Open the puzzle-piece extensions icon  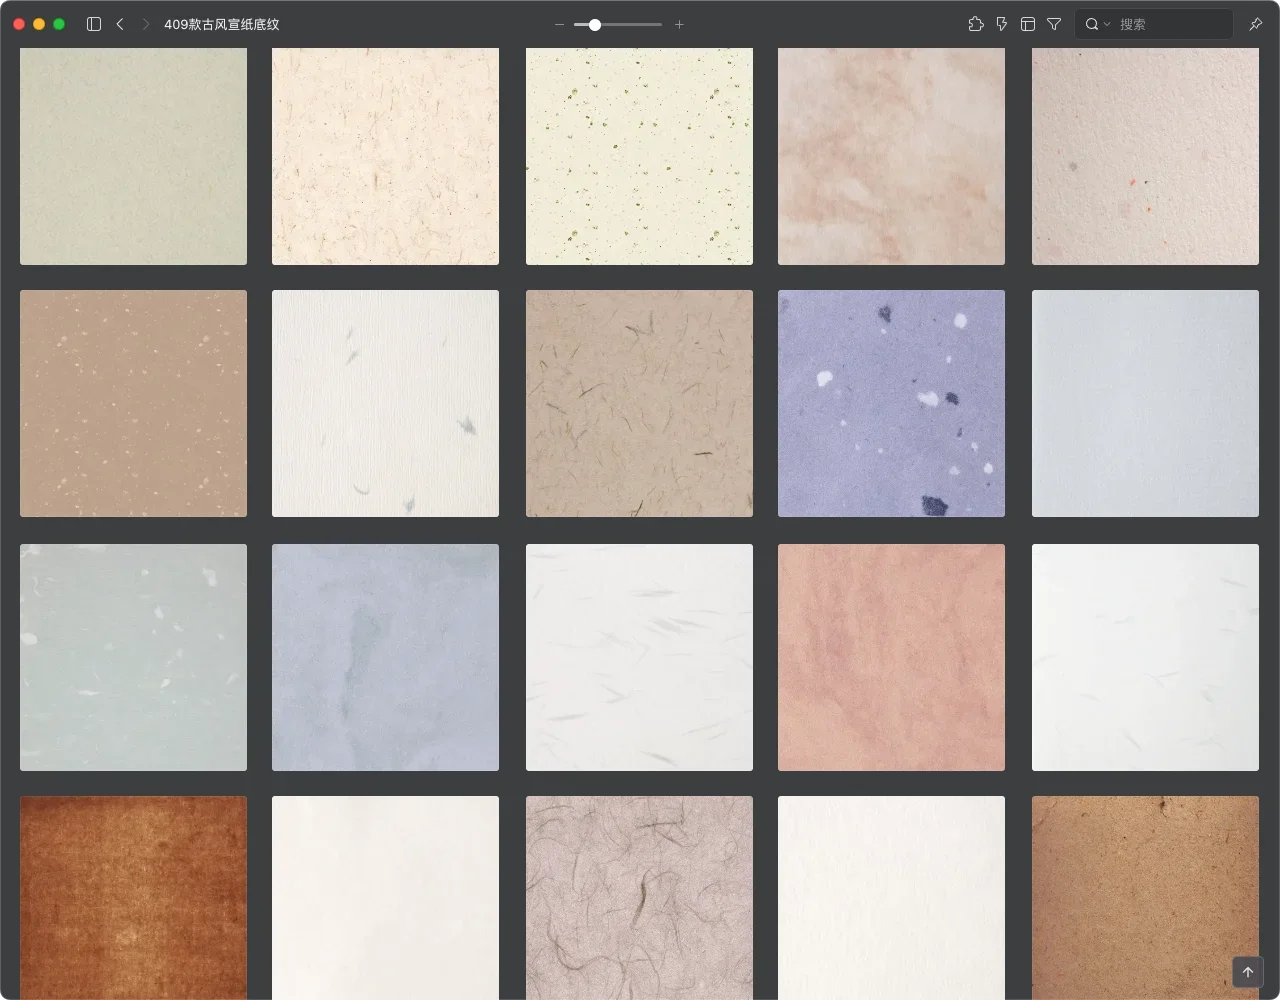tap(976, 24)
